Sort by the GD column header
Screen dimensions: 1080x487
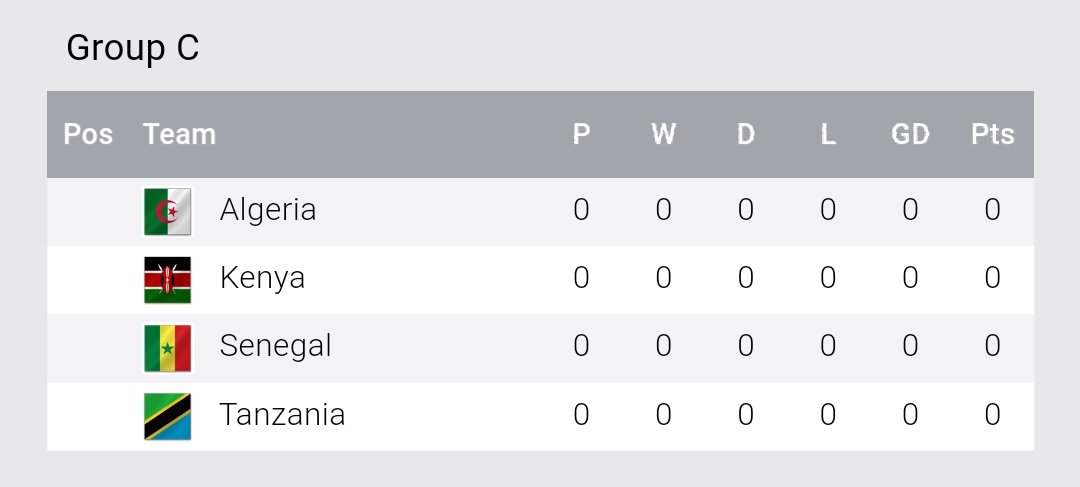click(910, 134)
